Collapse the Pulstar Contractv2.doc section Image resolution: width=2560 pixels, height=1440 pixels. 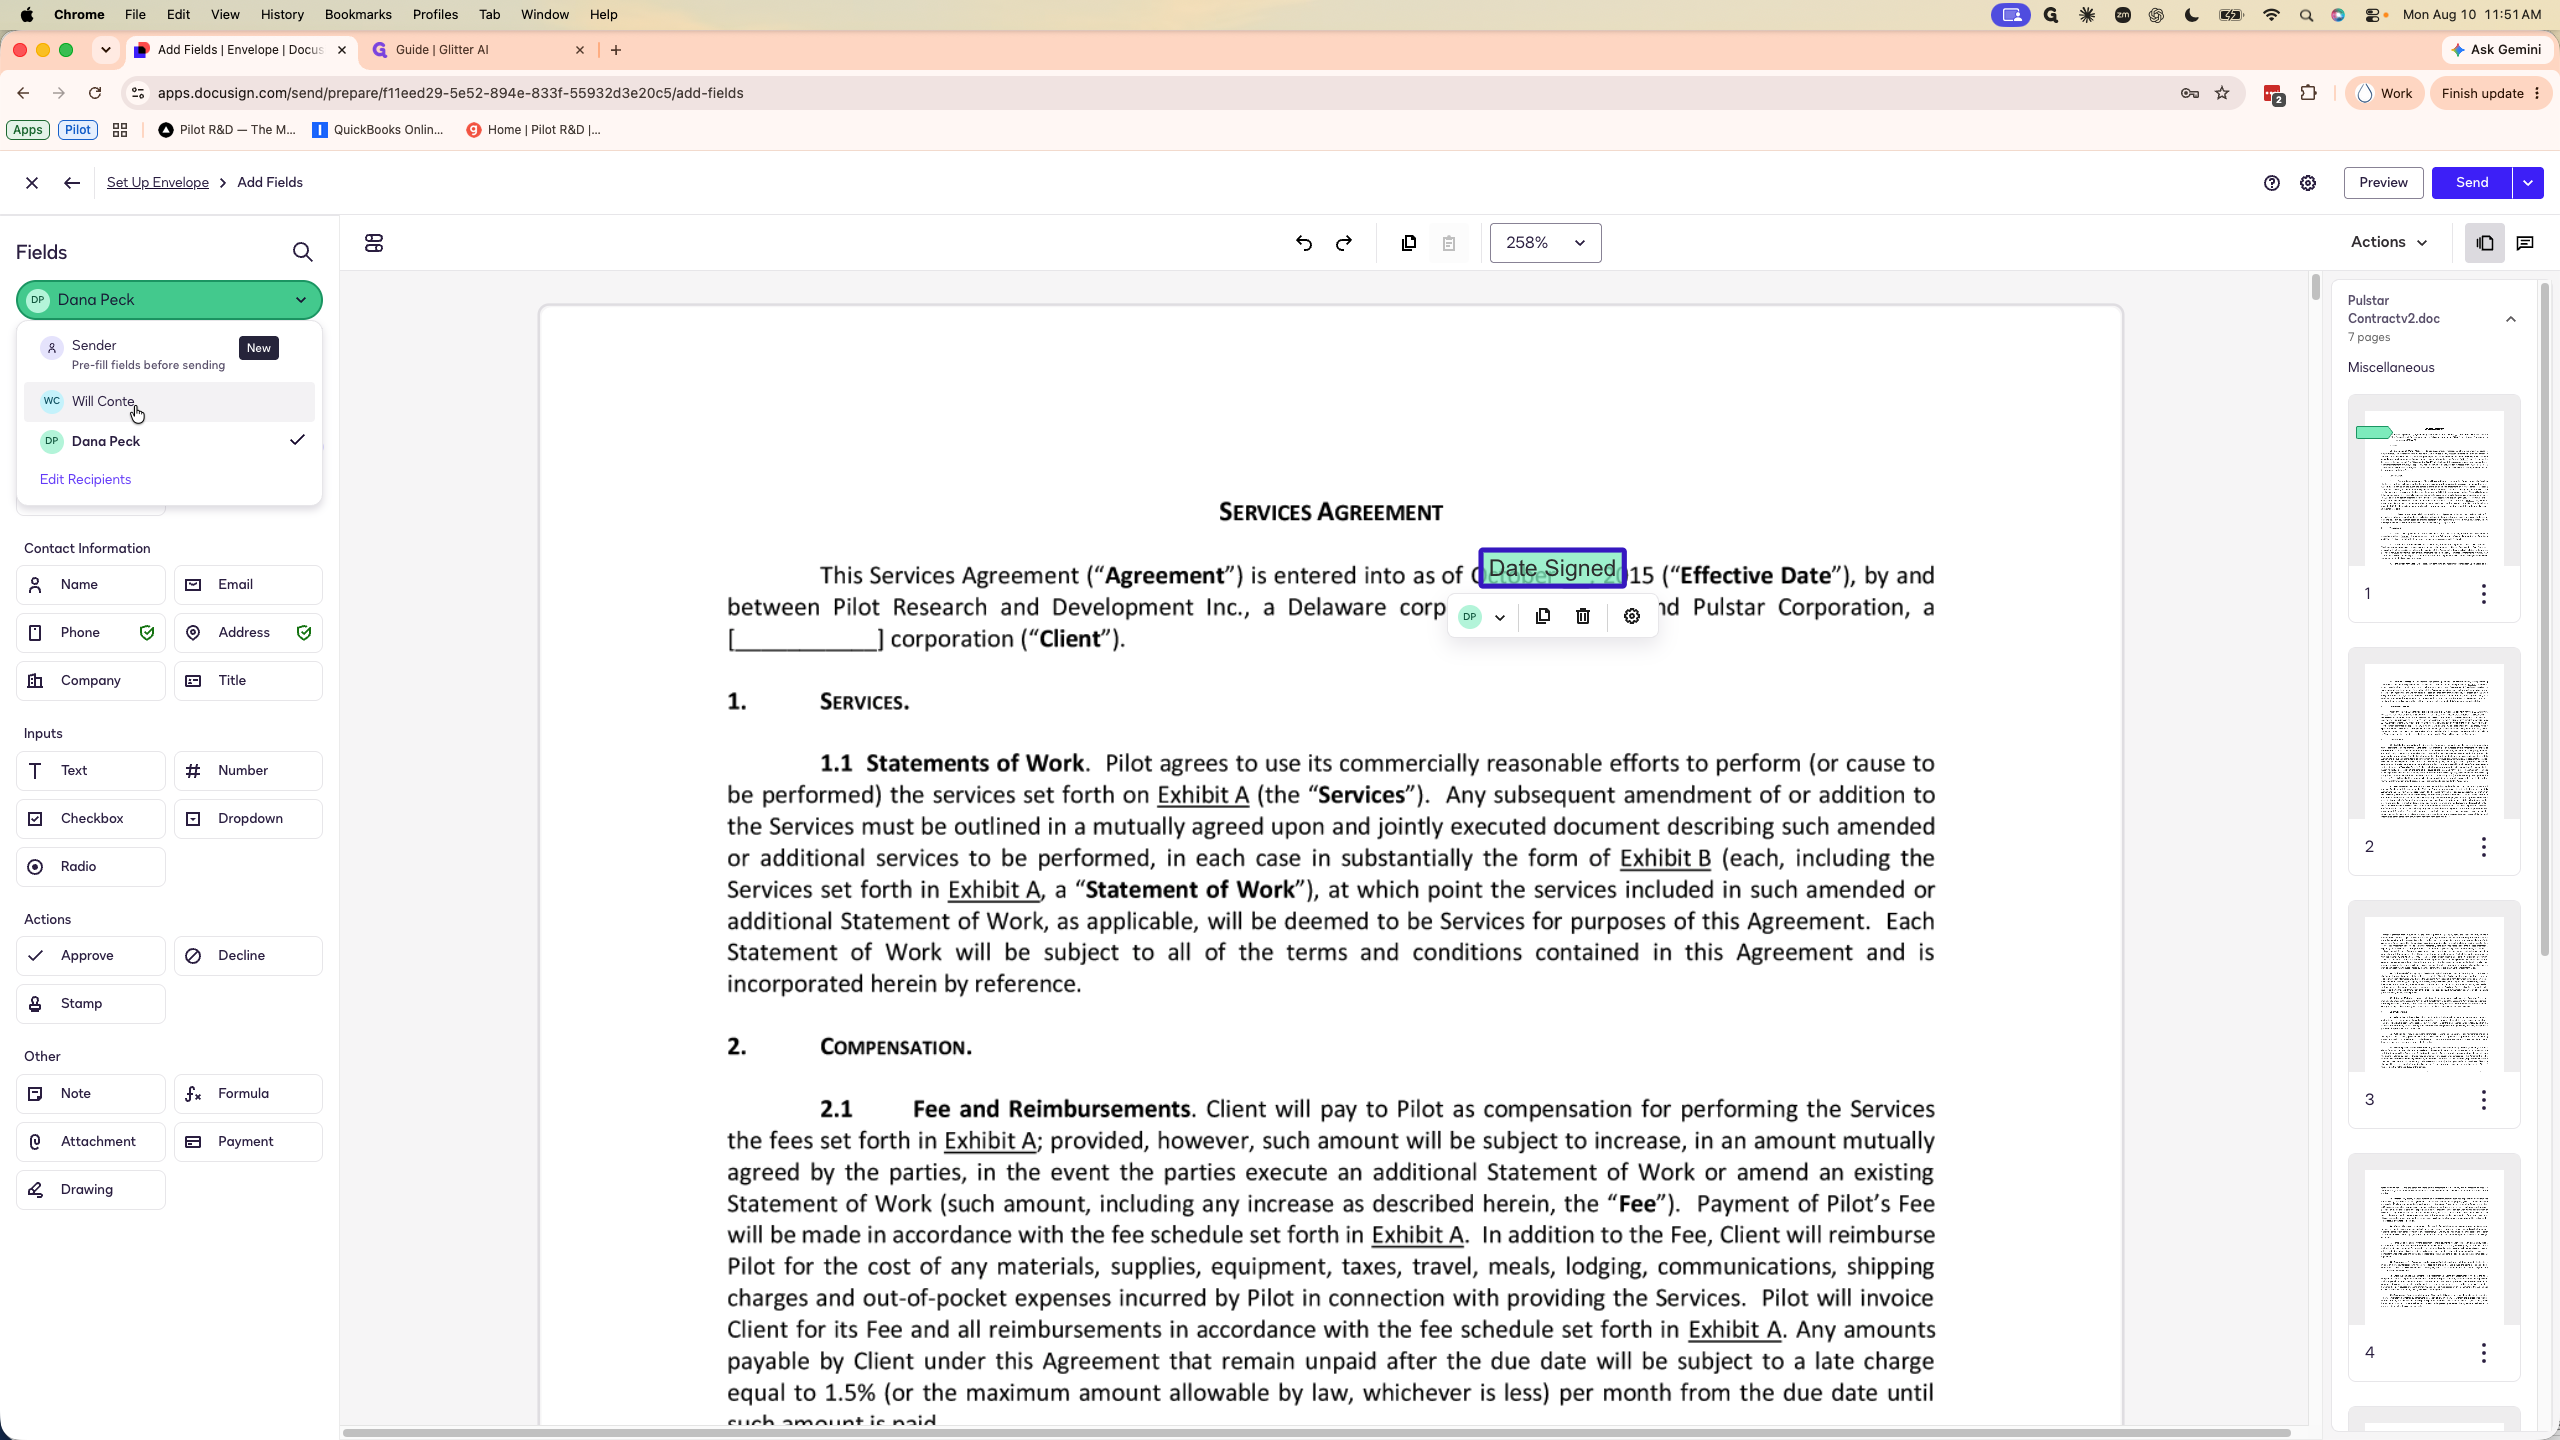pyautogui.click(x=2511, y=319)
